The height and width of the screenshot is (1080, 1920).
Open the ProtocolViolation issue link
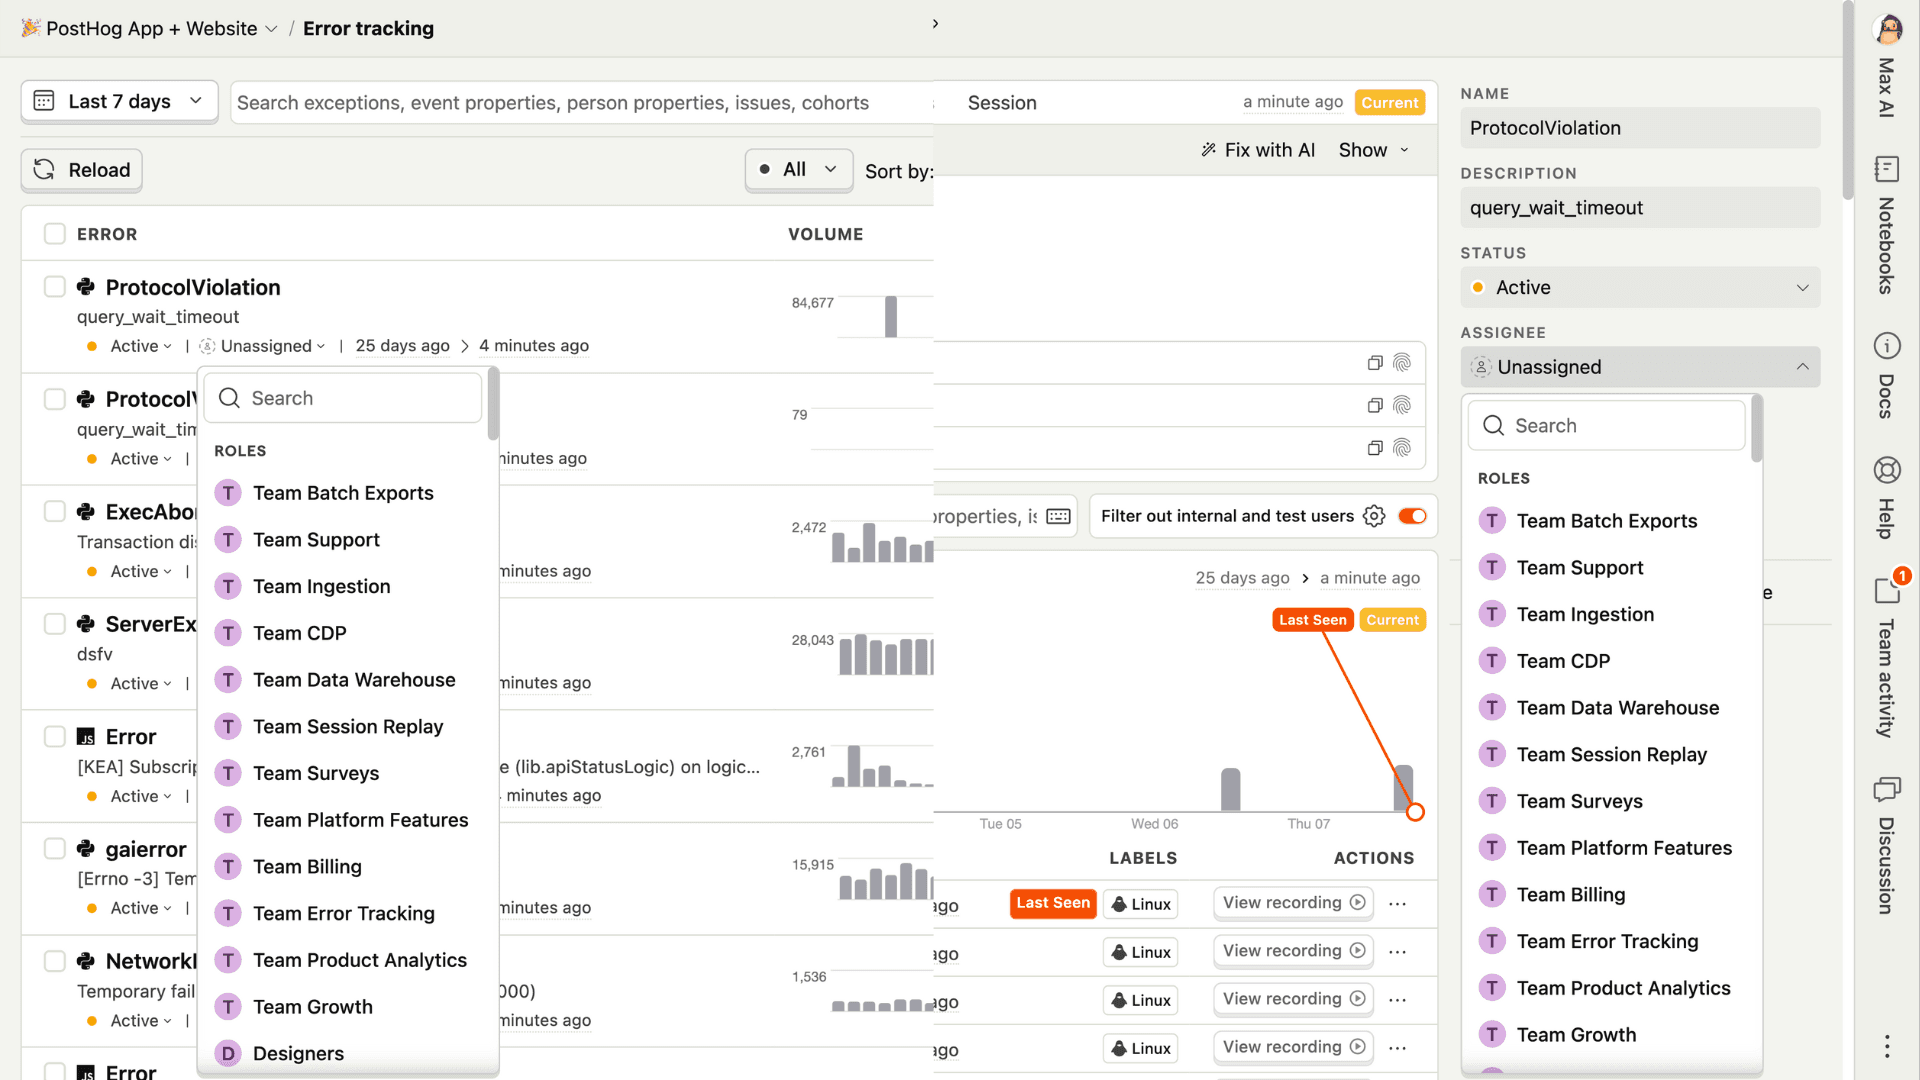pyautogui.click(x=193, y=287)
